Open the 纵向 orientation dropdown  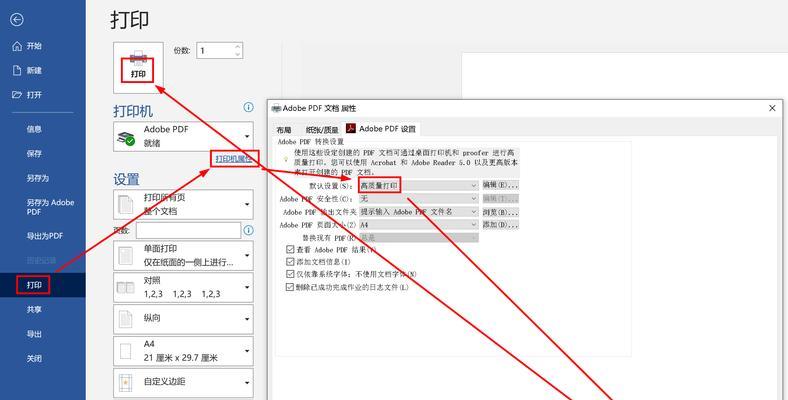click(183, 319)
